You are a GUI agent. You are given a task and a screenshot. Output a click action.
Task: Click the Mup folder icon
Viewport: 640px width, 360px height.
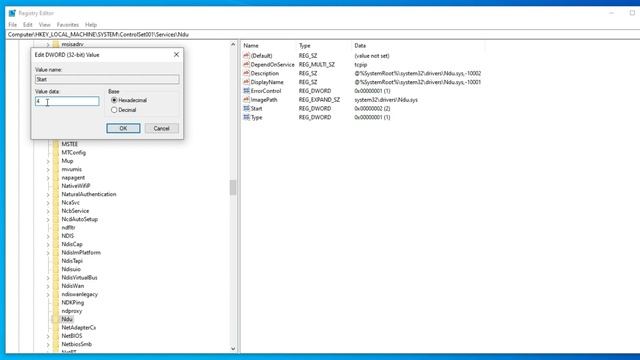tap(56, 161)
